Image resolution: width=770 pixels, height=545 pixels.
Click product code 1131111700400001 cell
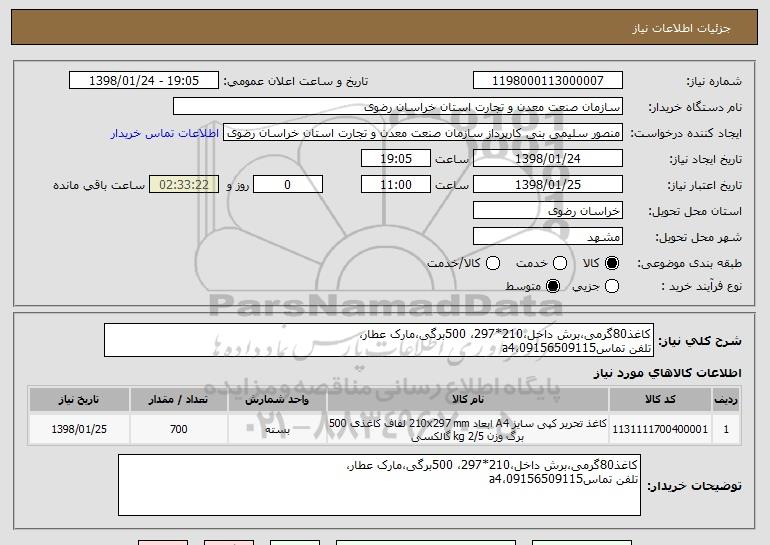click(x=660, y=429)
